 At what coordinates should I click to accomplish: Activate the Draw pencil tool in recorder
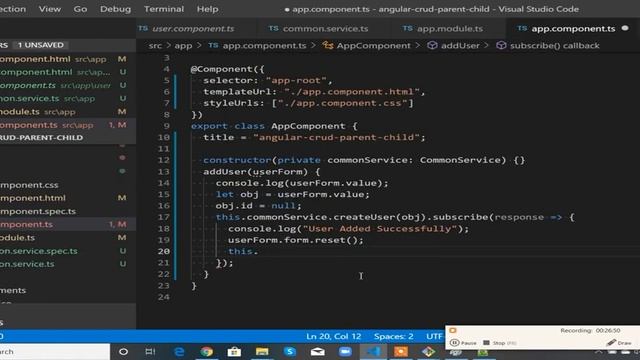[619, 342]
